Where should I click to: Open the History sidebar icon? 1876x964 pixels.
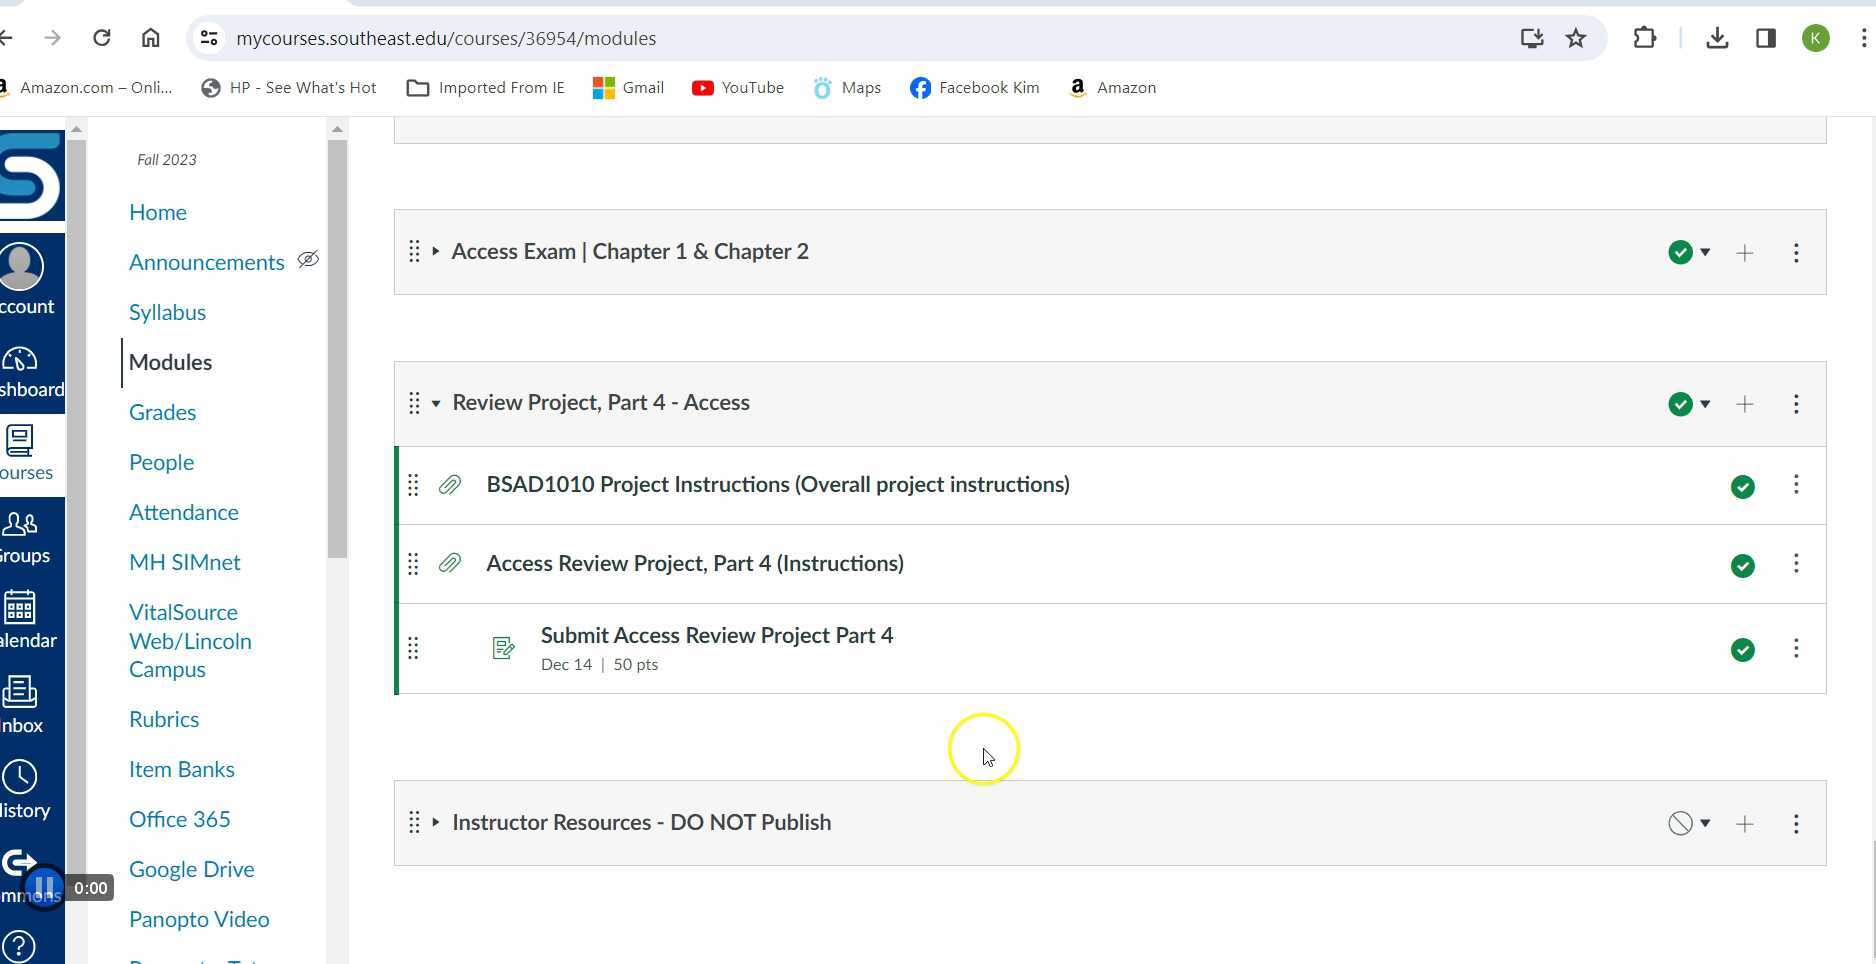[x=20, y=776]
